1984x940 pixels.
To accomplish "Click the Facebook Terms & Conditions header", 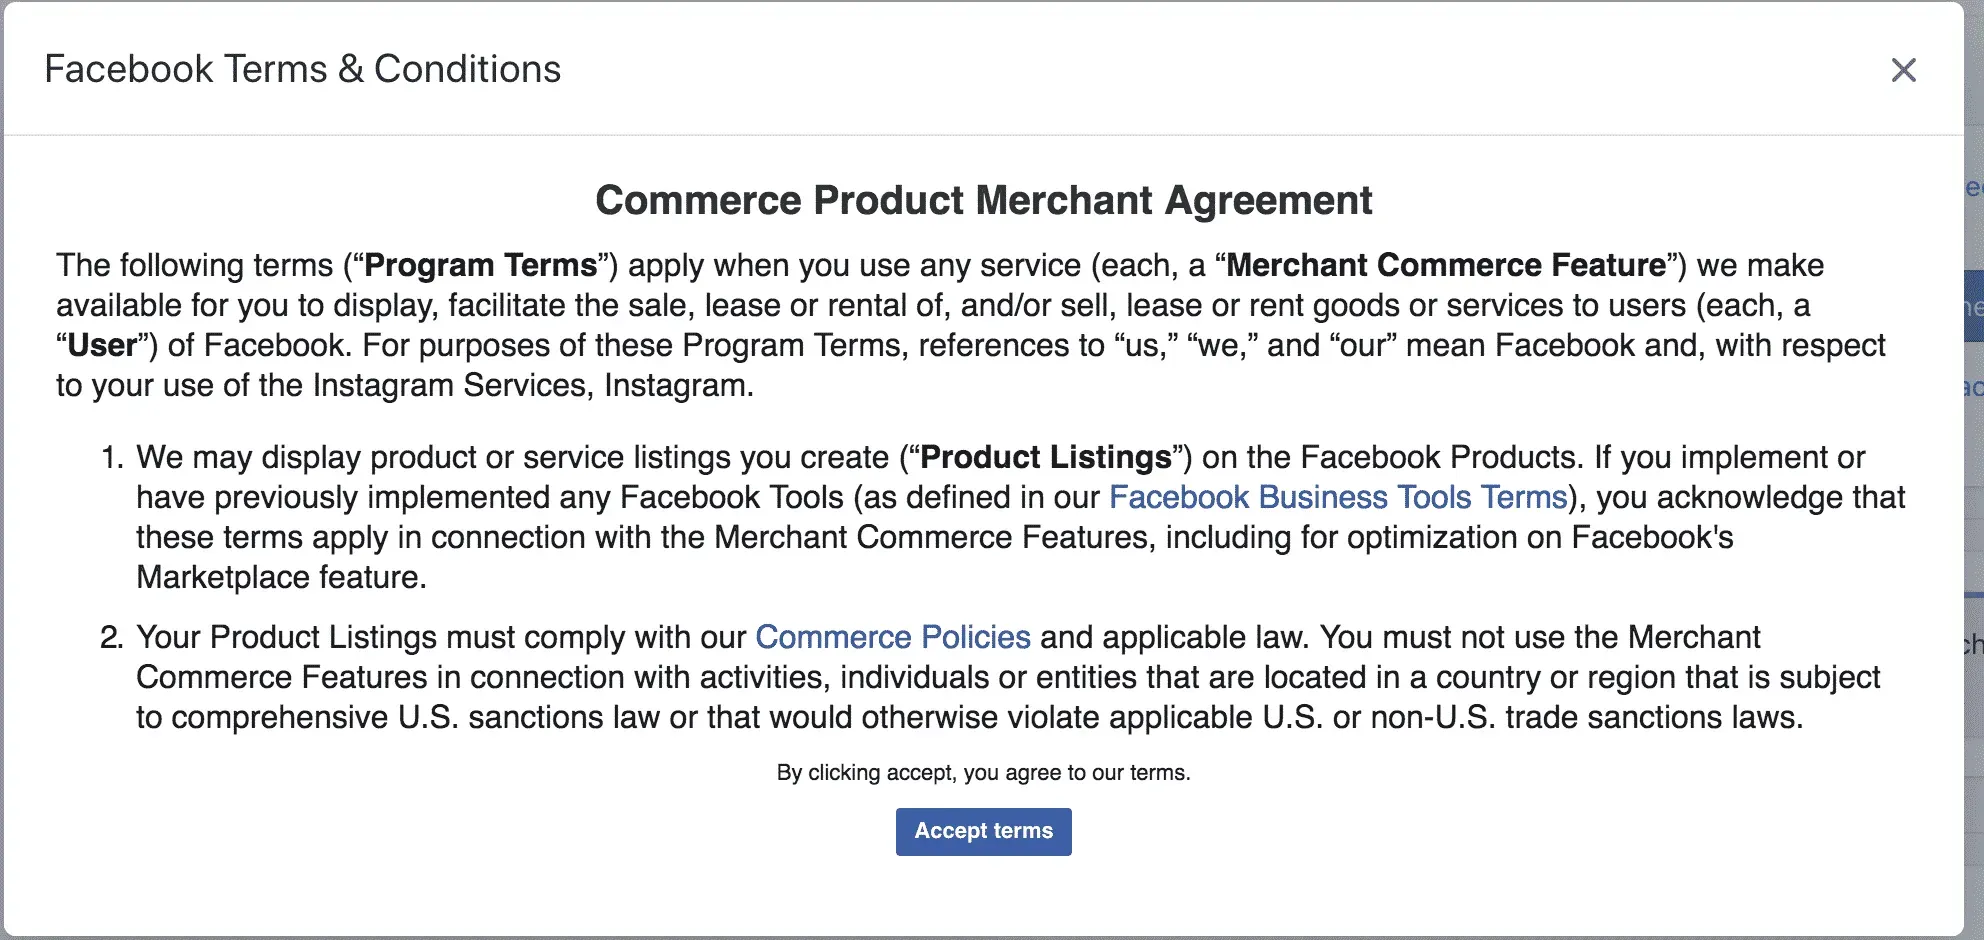I will pyautogui.click(x=303, y=68).
